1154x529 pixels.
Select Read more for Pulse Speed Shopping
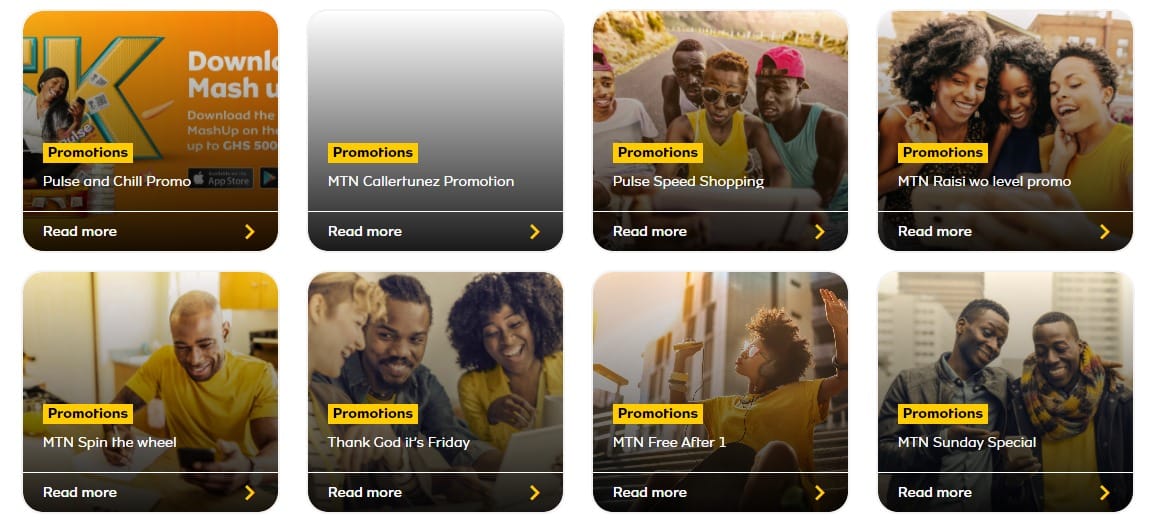pos(649,231)
